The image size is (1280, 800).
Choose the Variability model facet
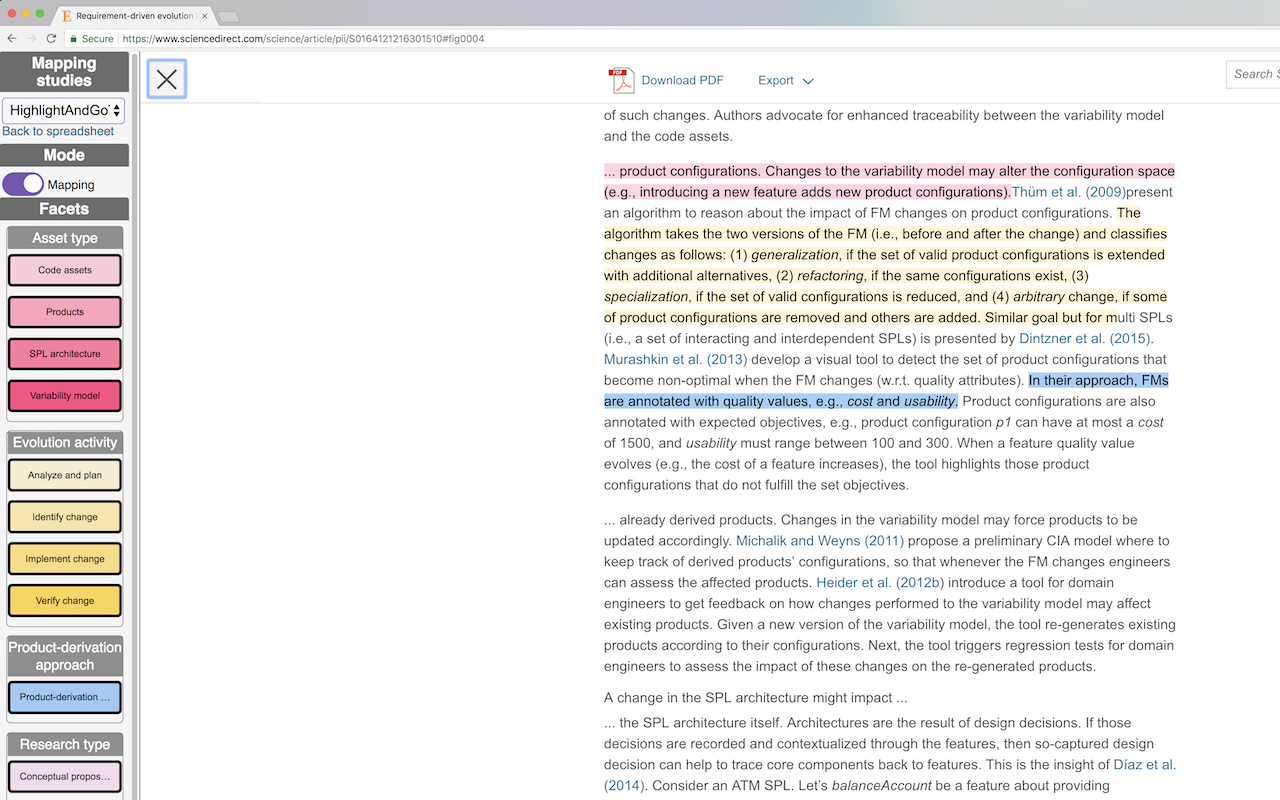click(x=65, y=396)
